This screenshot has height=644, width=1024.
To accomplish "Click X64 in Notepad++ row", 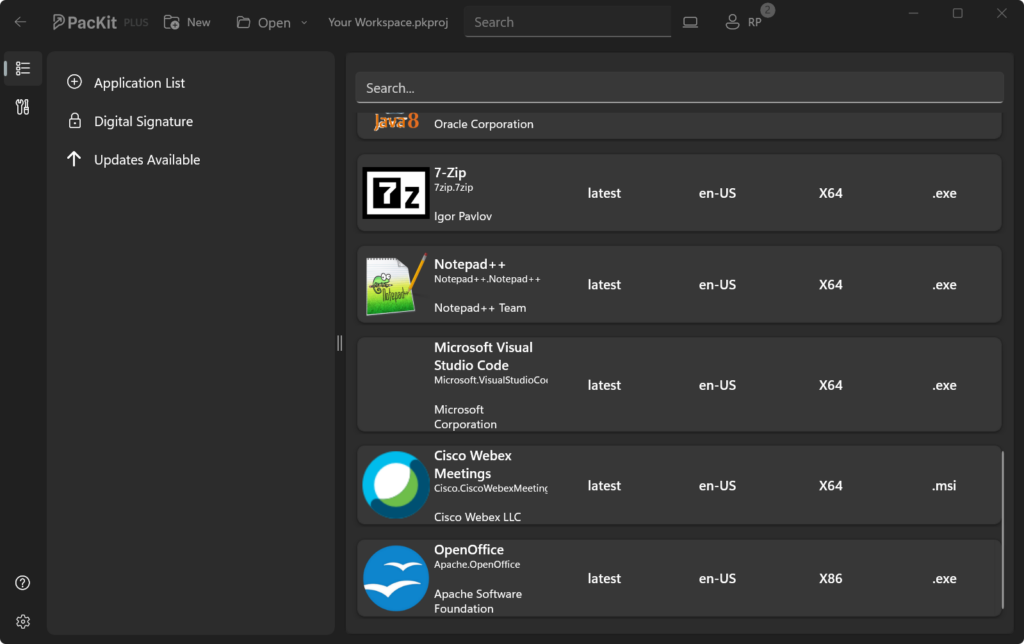I will click(831, 285).
